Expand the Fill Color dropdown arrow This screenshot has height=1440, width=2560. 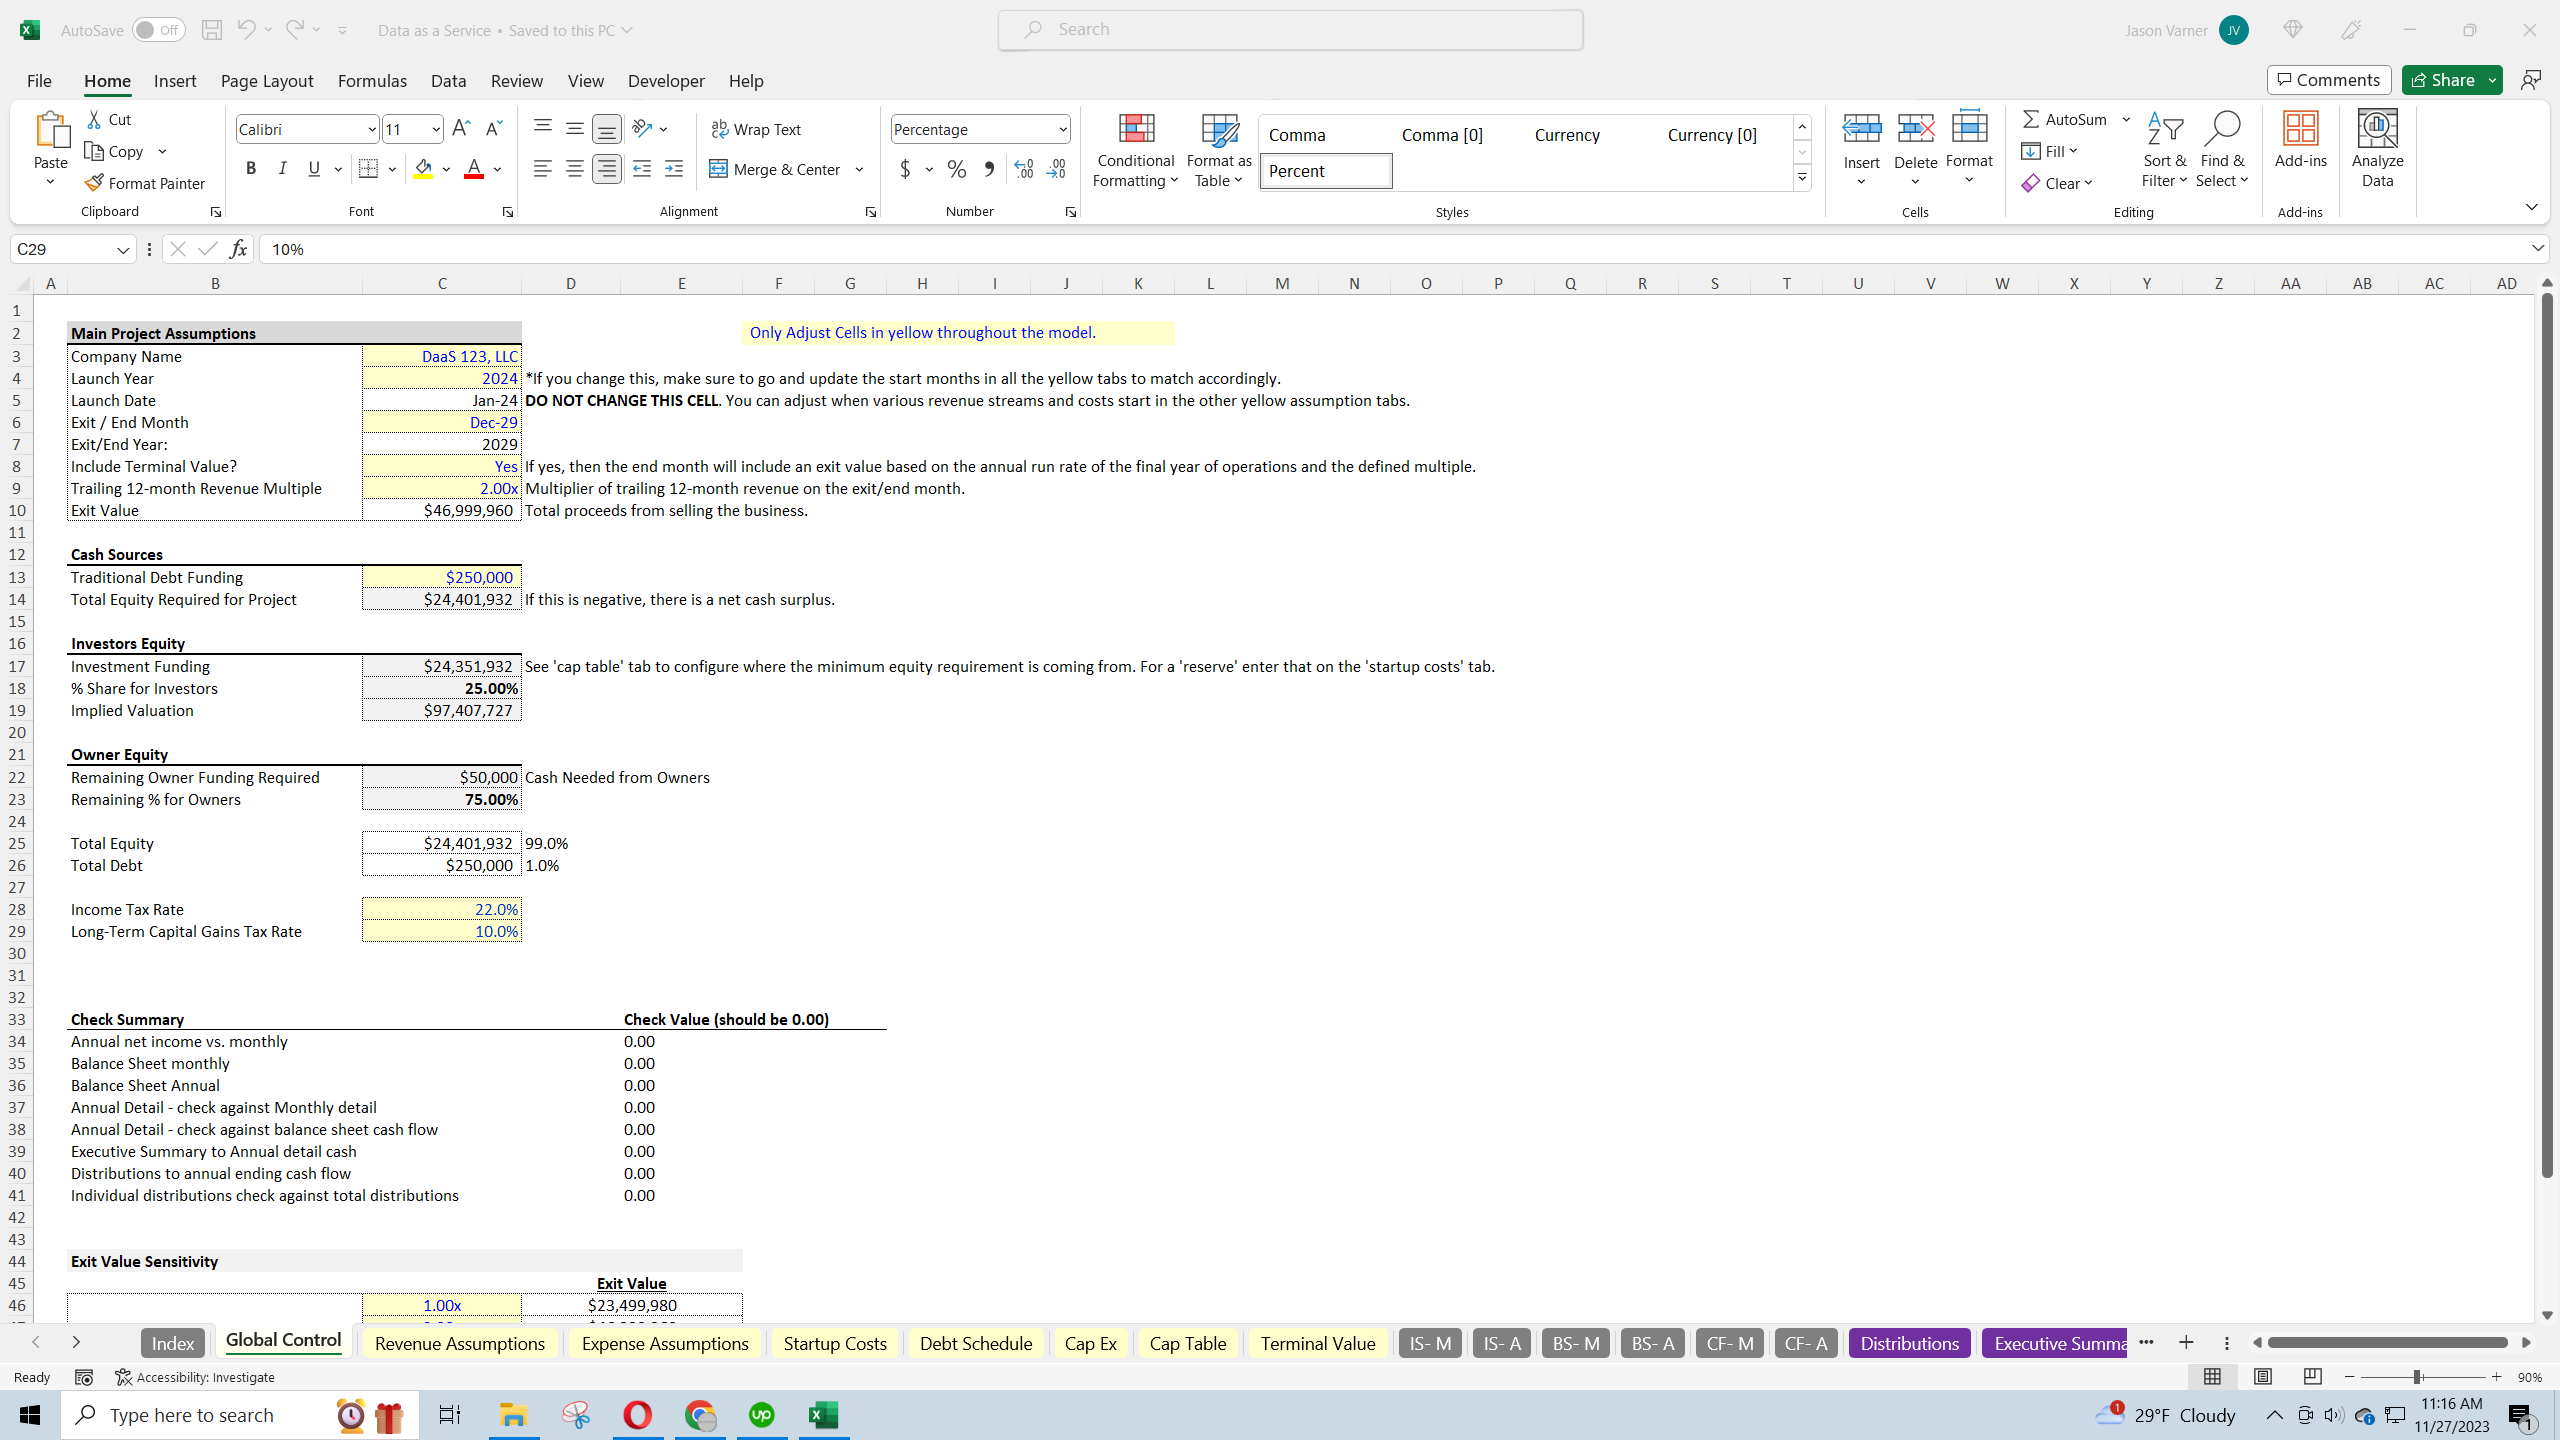[x=446, y=169]
